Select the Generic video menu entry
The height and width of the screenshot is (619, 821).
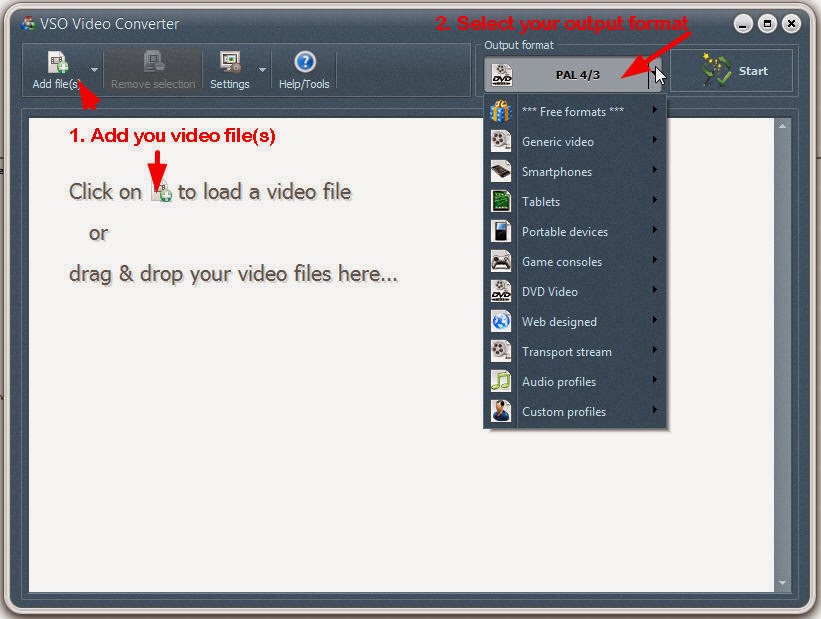pos(575,141)
